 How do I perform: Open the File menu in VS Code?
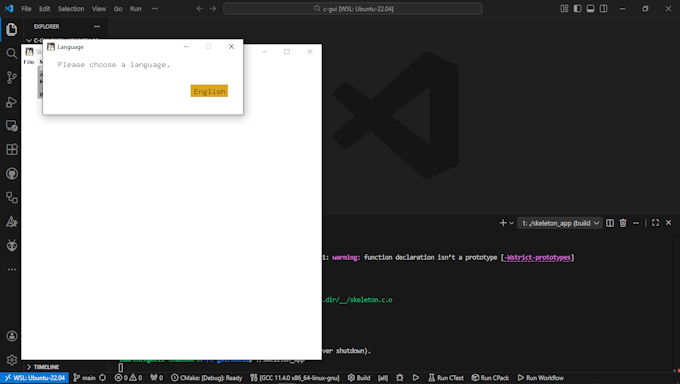[x=26, y=9]
